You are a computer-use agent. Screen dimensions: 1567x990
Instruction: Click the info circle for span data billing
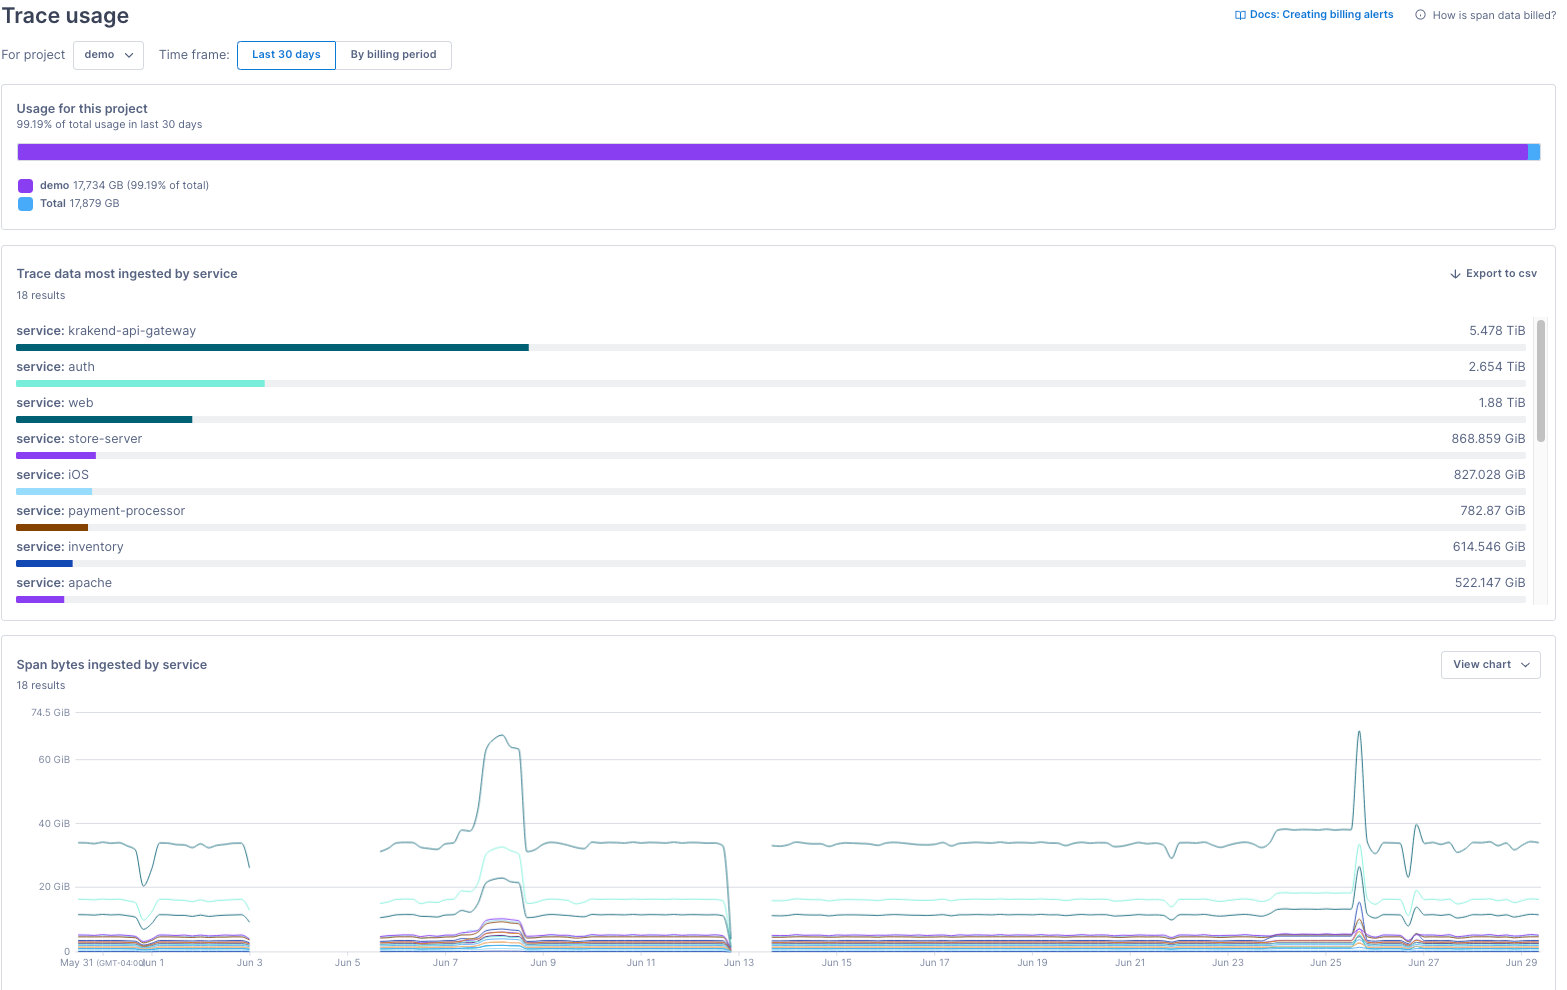(1420, 15)
